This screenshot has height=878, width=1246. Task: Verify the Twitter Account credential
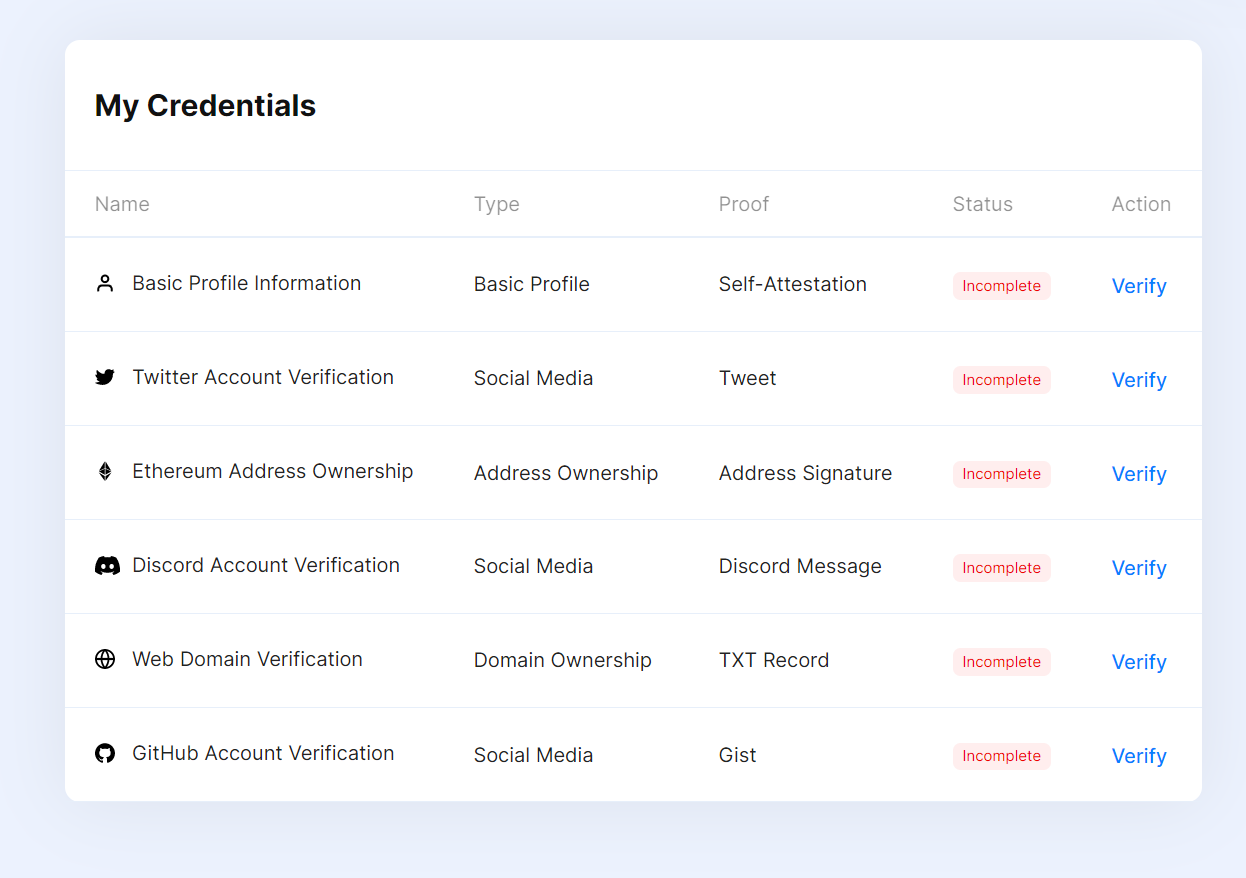(x=1139, y=380)
